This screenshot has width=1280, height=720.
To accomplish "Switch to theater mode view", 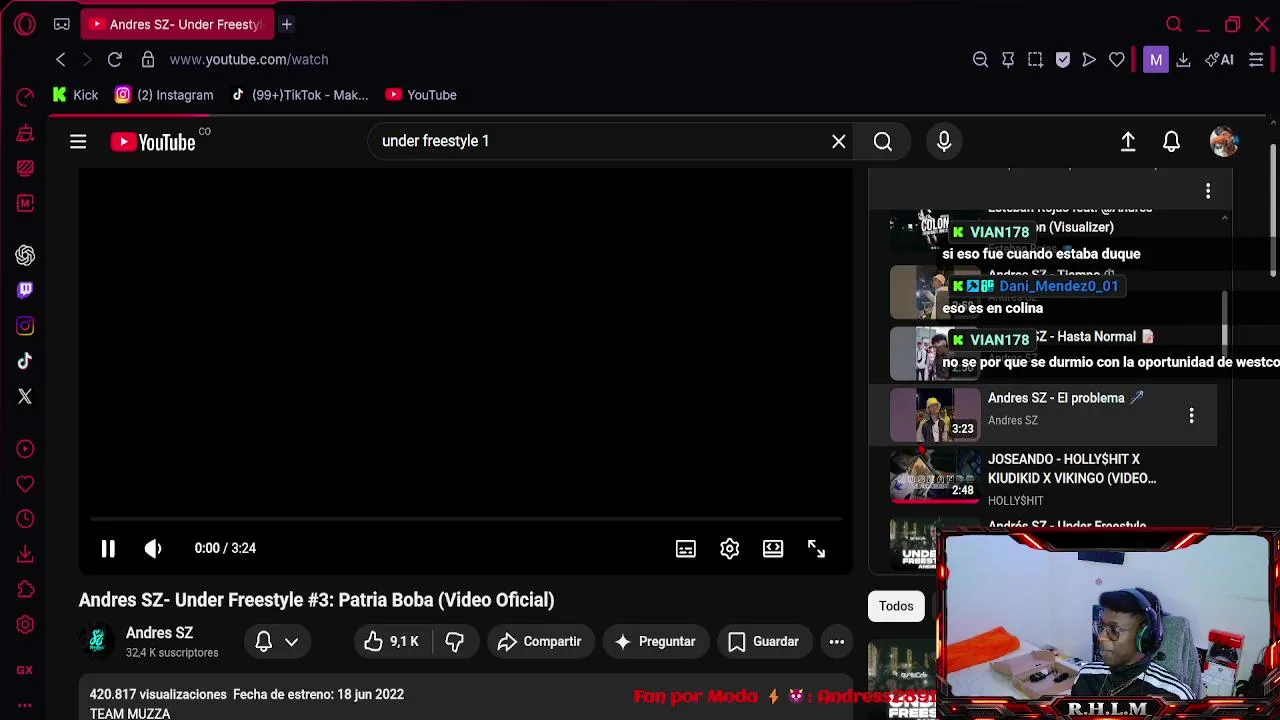I will [773, 548].
